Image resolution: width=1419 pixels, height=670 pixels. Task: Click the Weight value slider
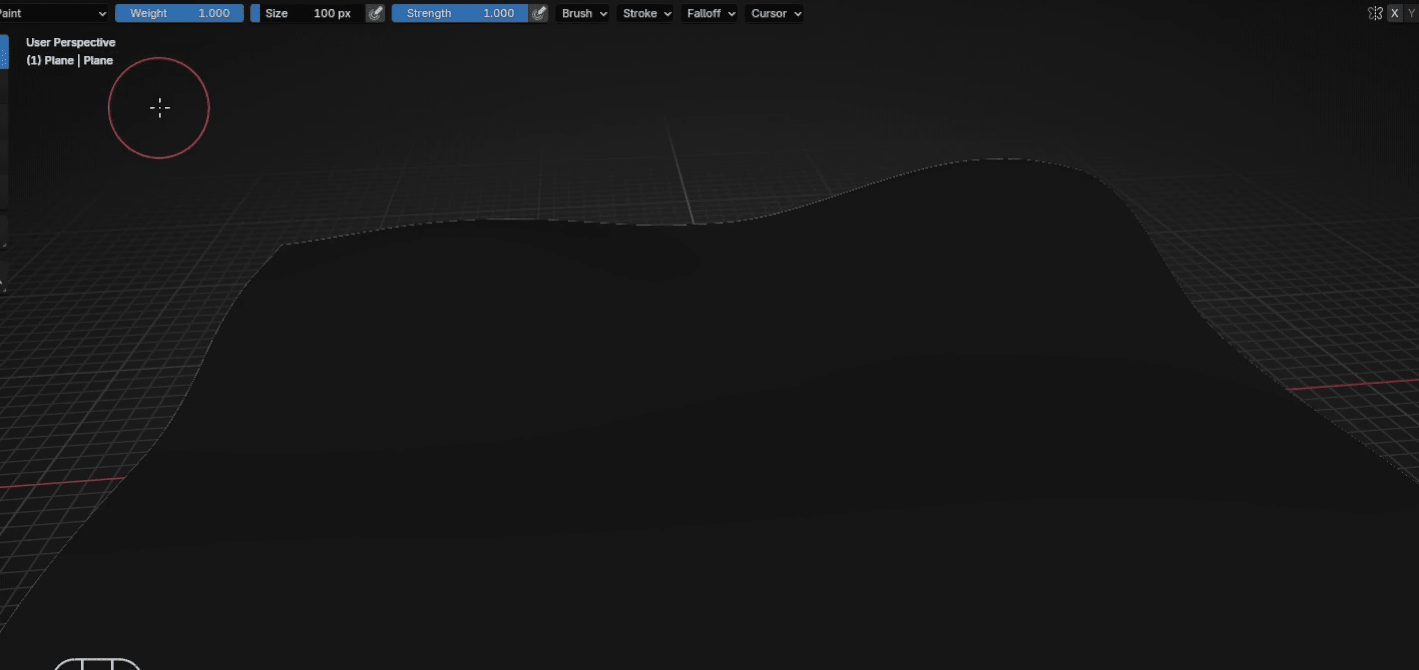pyautogui.click(x=179, y=13)
